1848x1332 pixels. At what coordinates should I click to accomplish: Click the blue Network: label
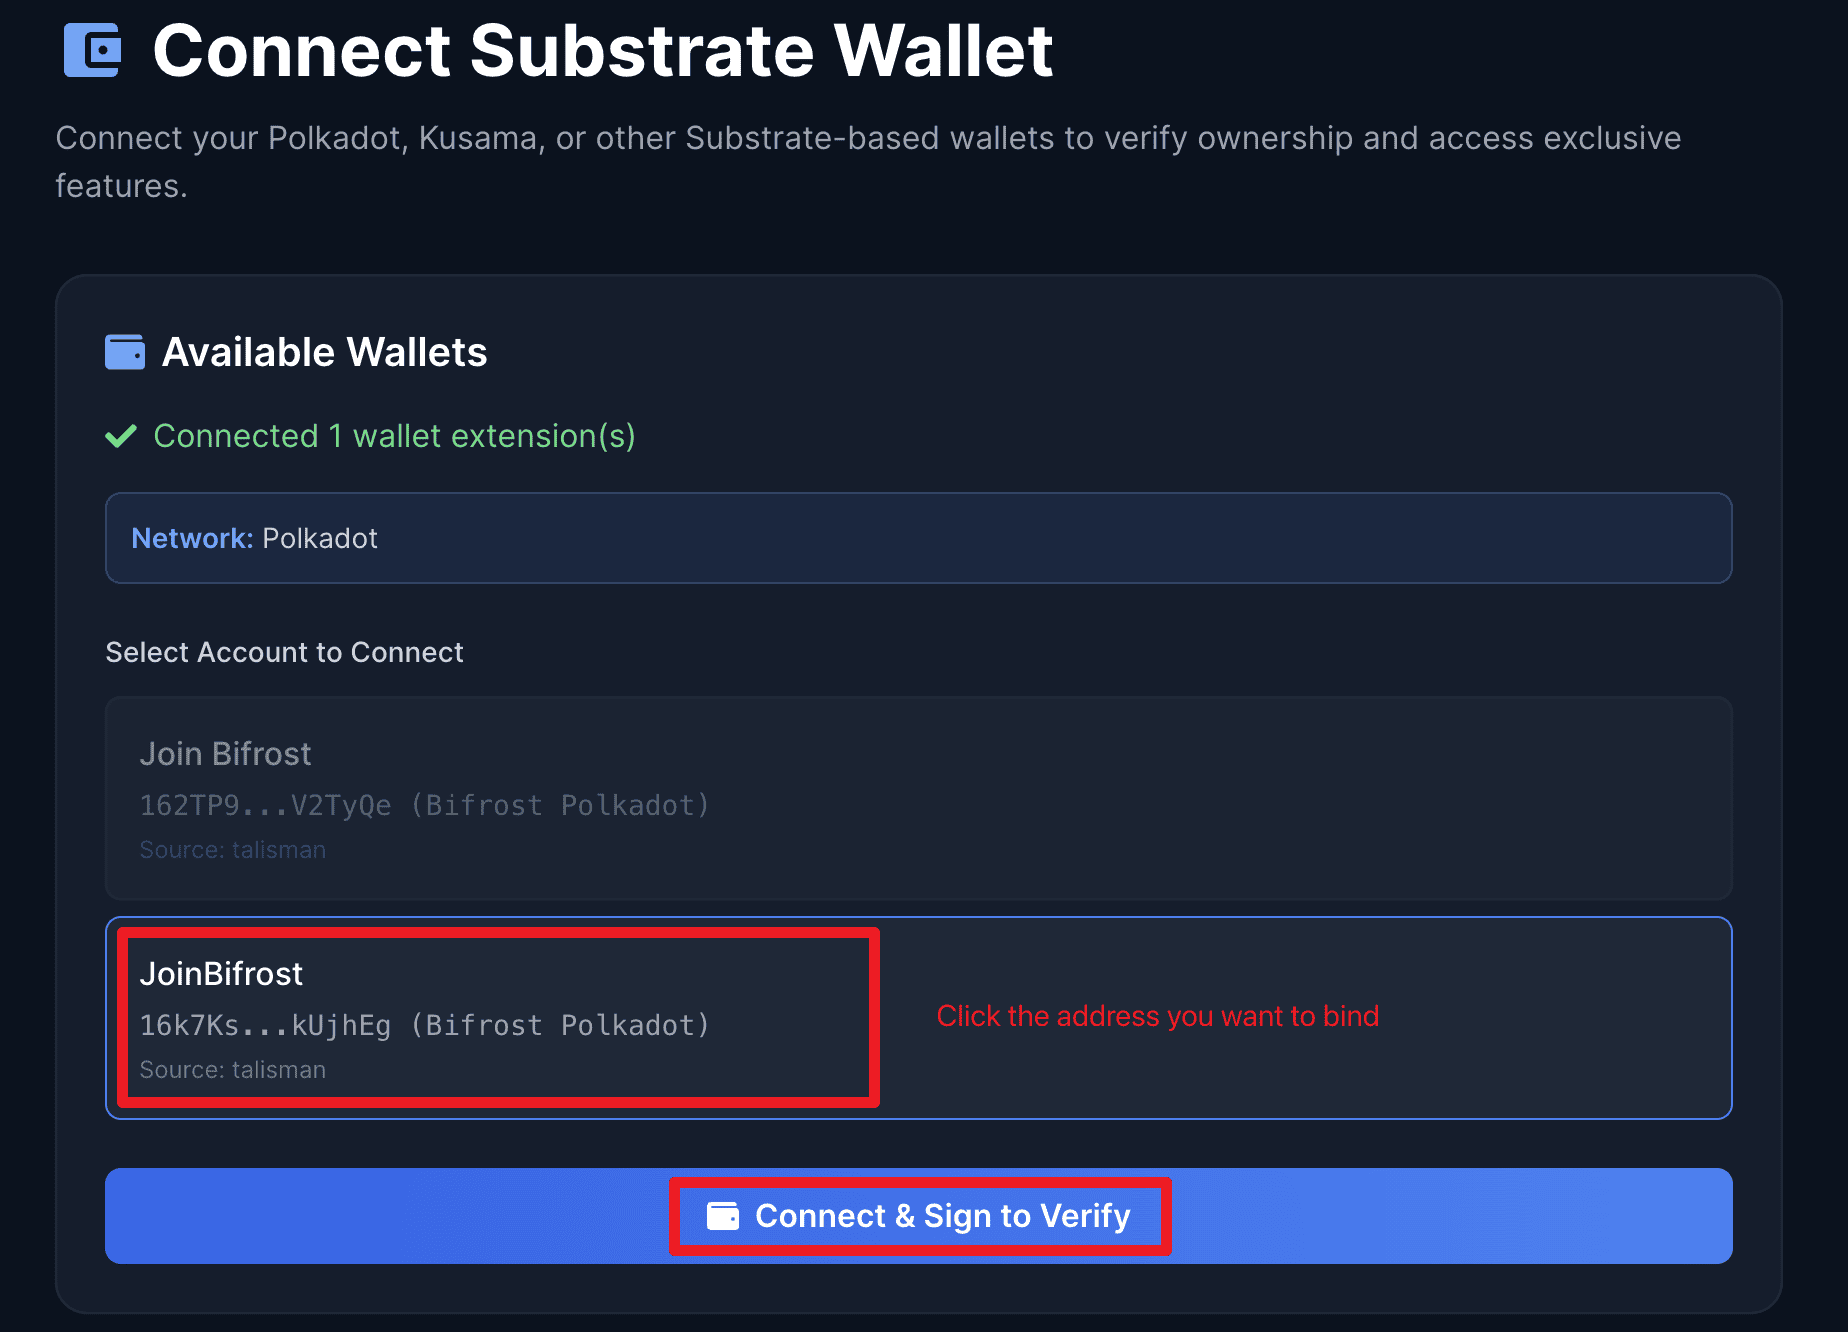(192, 538)
